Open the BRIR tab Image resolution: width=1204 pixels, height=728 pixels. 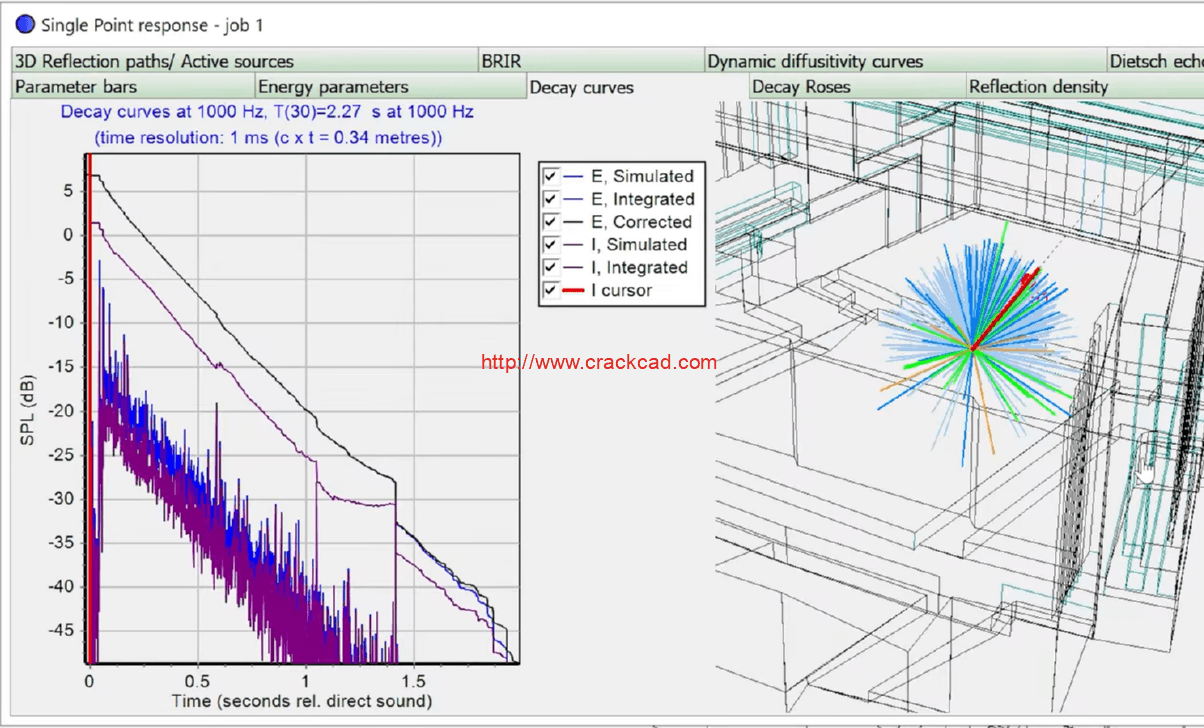591,61
